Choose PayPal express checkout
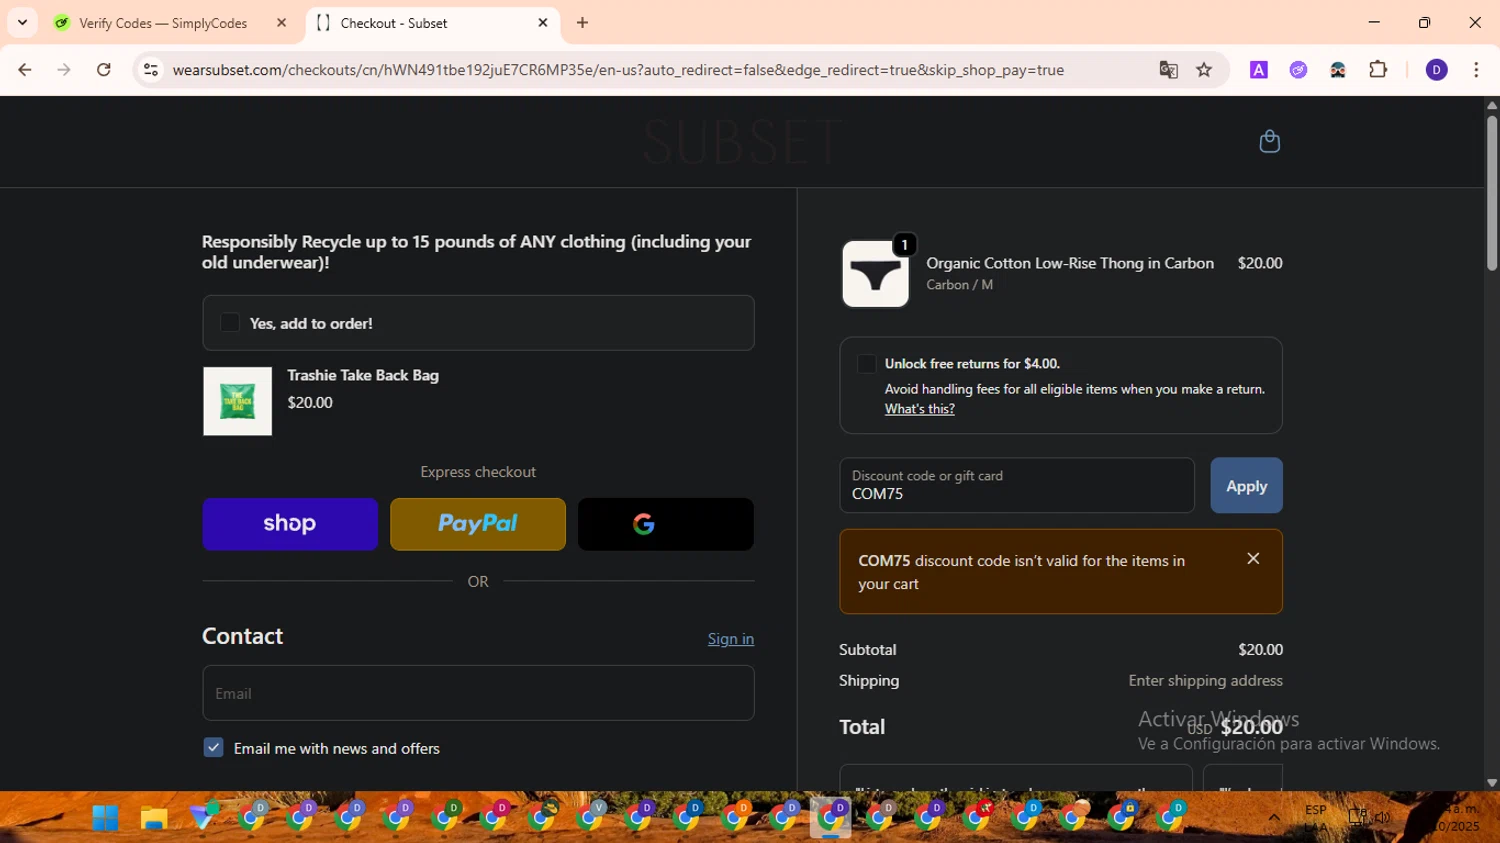 (x=478, y=524)
